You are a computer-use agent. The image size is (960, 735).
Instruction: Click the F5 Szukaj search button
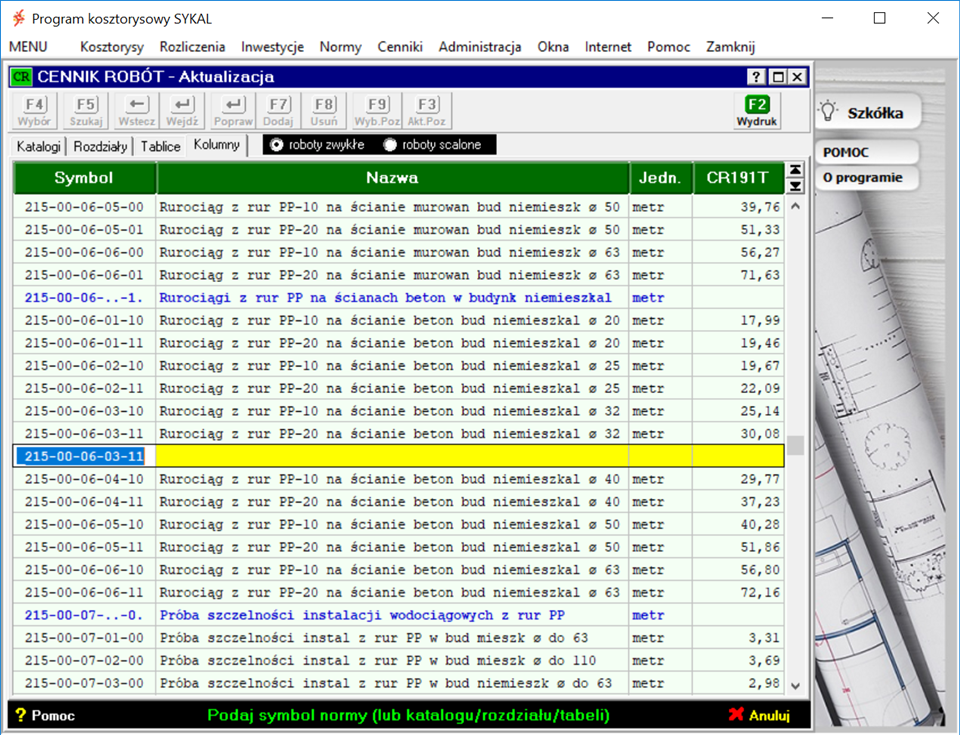click(86, 111)
